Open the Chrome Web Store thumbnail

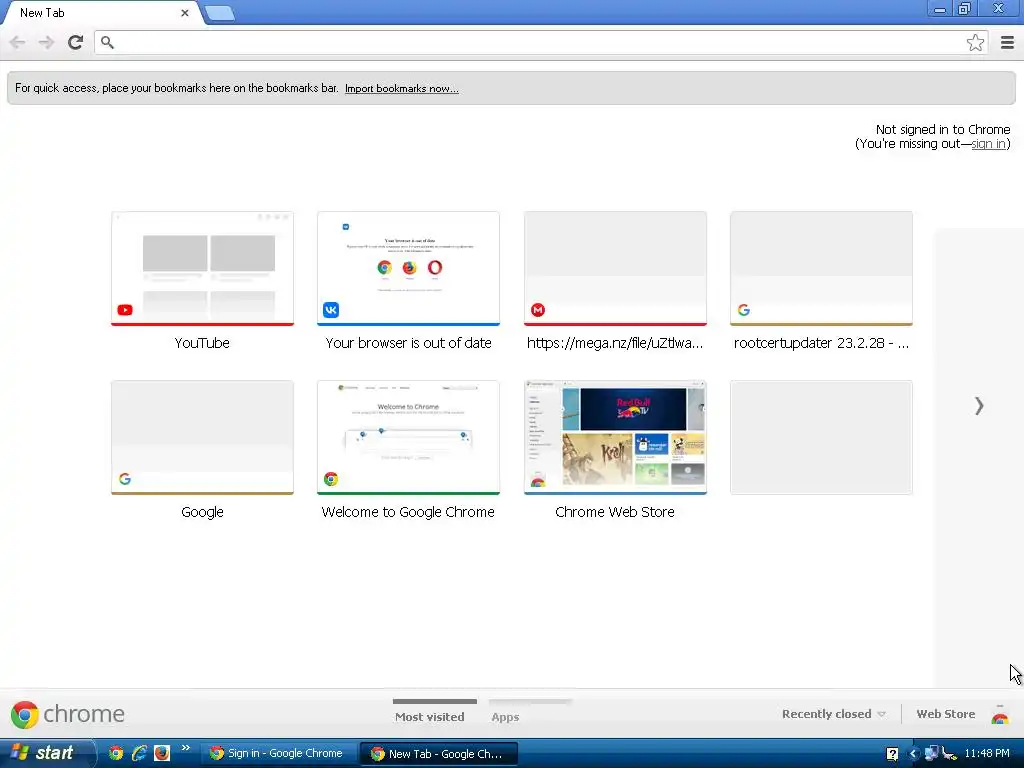[x=615, y=438]
